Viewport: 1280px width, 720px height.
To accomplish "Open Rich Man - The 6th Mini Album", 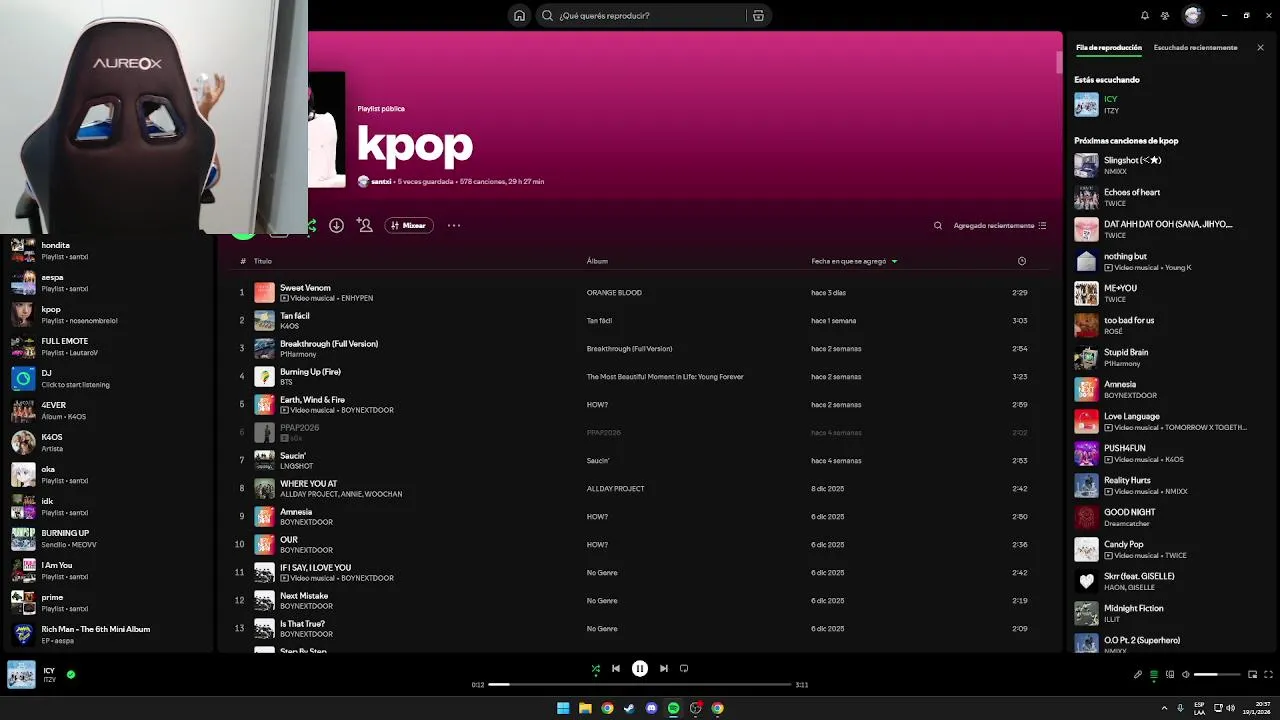I will point(107,634).
